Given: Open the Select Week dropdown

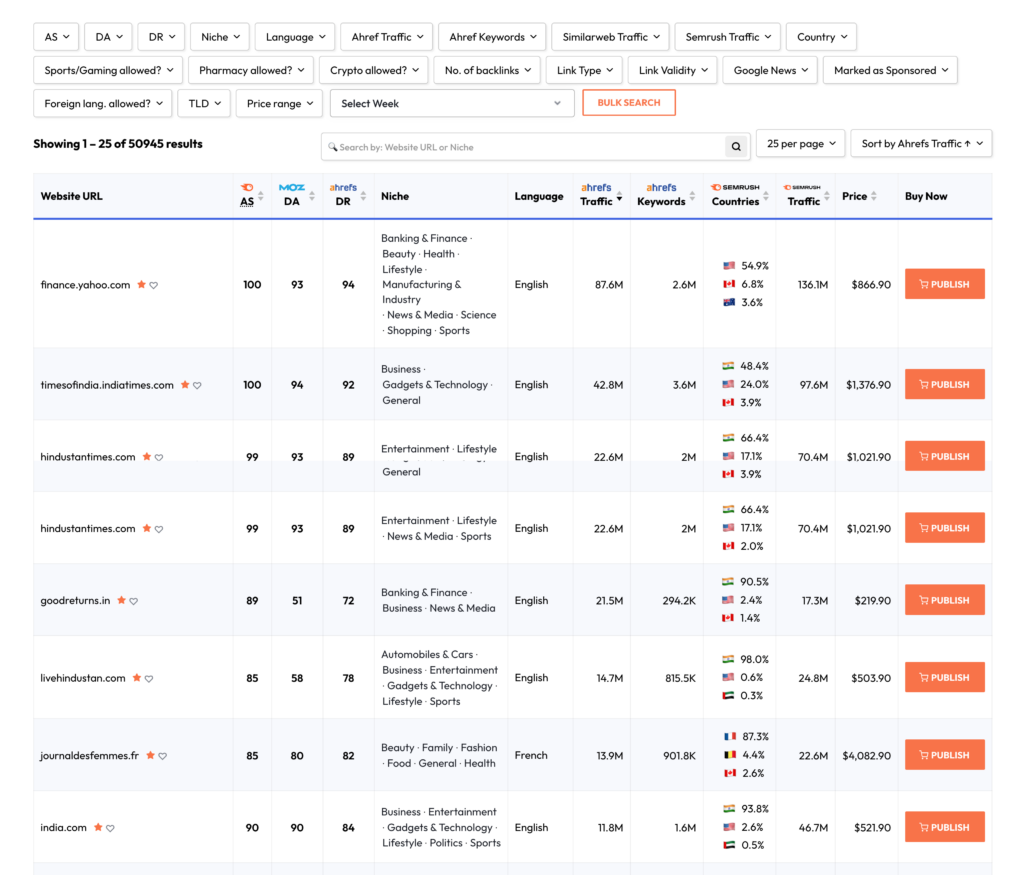Looking at the screenshot, I should pyautogui.click(x=451, y=103).
